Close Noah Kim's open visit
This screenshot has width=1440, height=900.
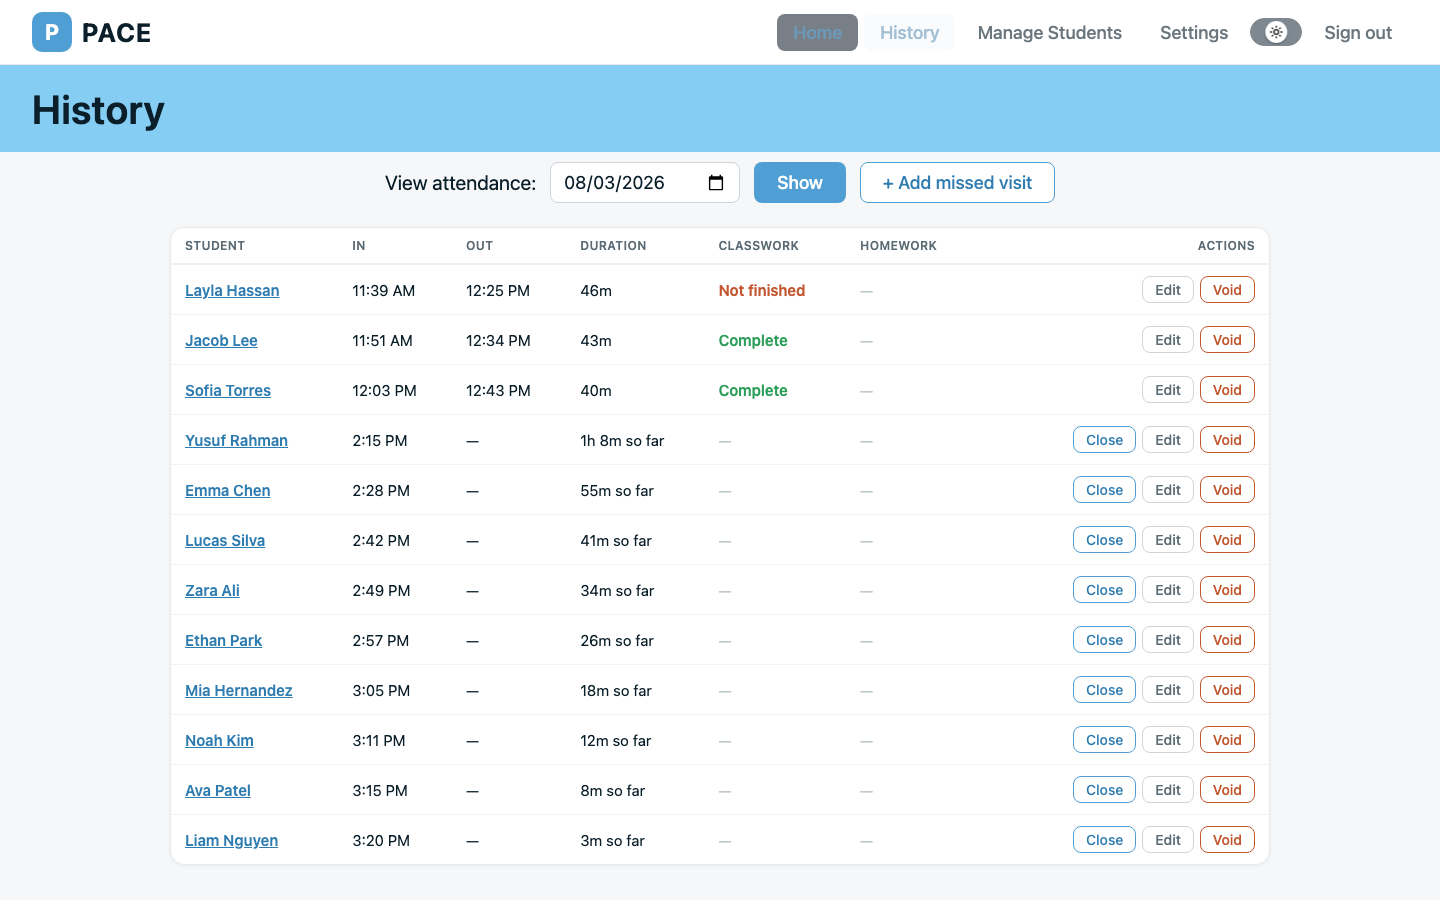tap(1104, 740)
